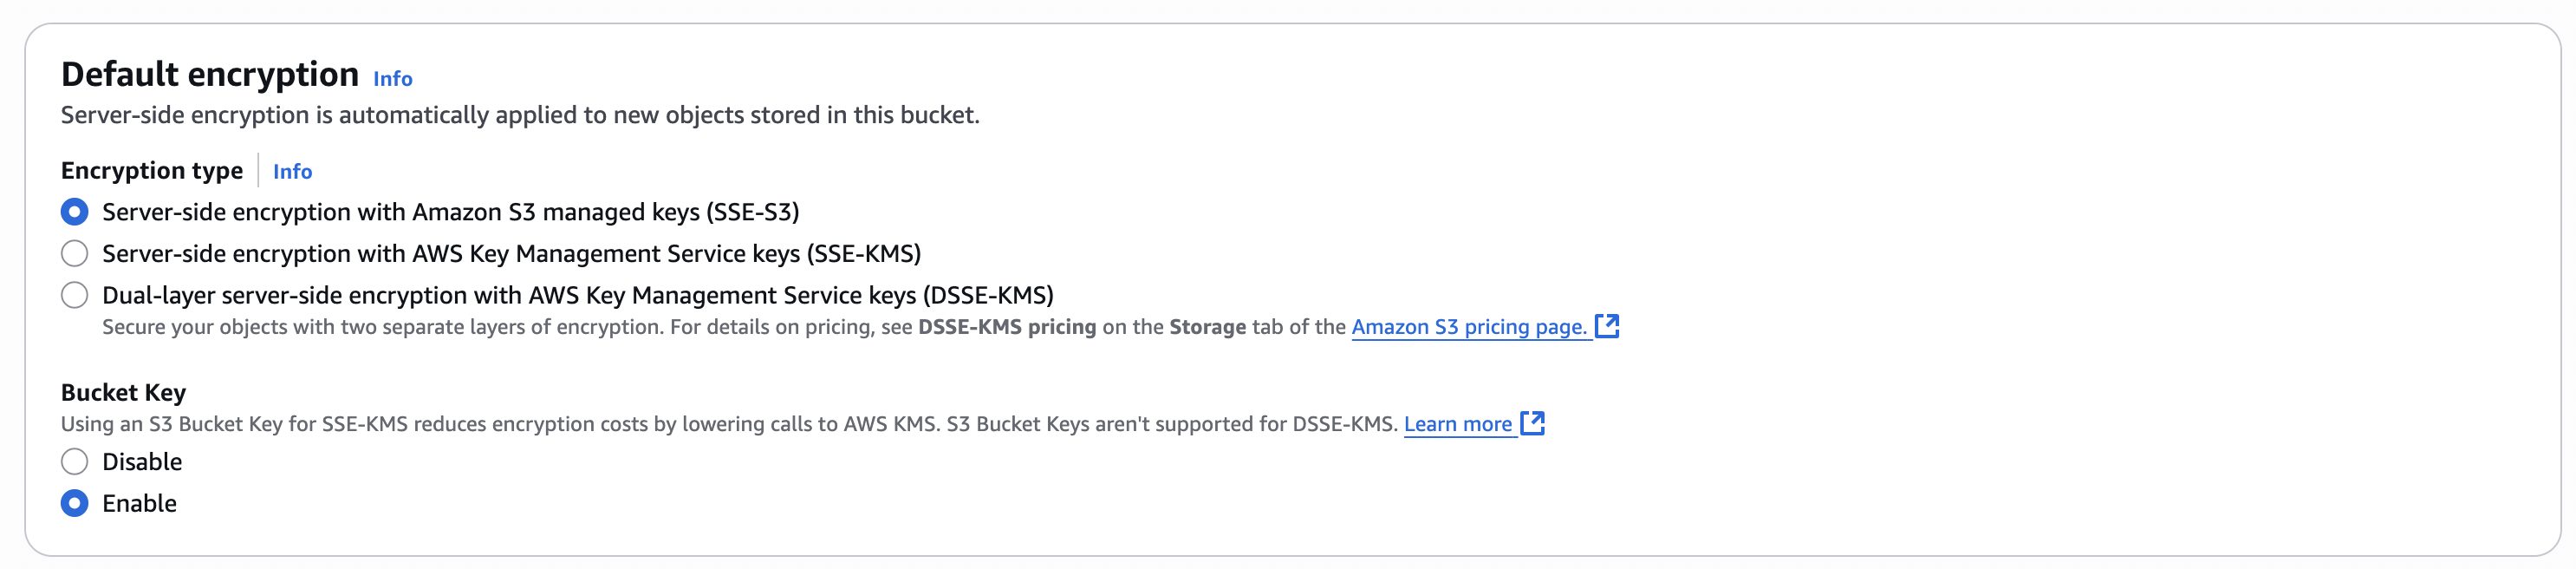Viewport: 2576px width, 569px height.
Task: Pick the DSSE-KMS dual-layer radio button
Action: coord(75,295)
